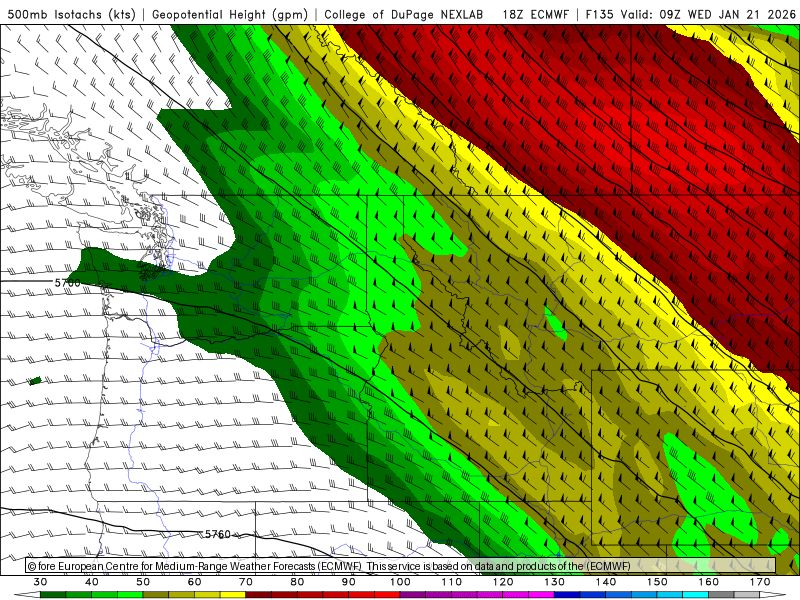Click the 40 value on the color scale

[x=92, y=582]
